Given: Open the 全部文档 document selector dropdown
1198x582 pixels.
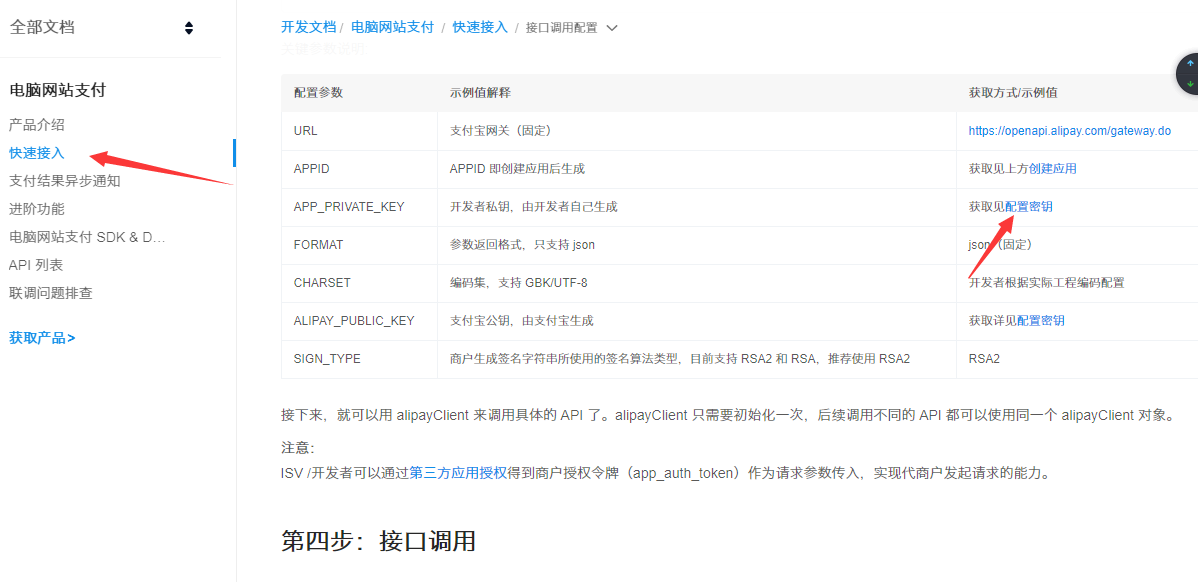Looking at the screenshot, I should 188,28.
